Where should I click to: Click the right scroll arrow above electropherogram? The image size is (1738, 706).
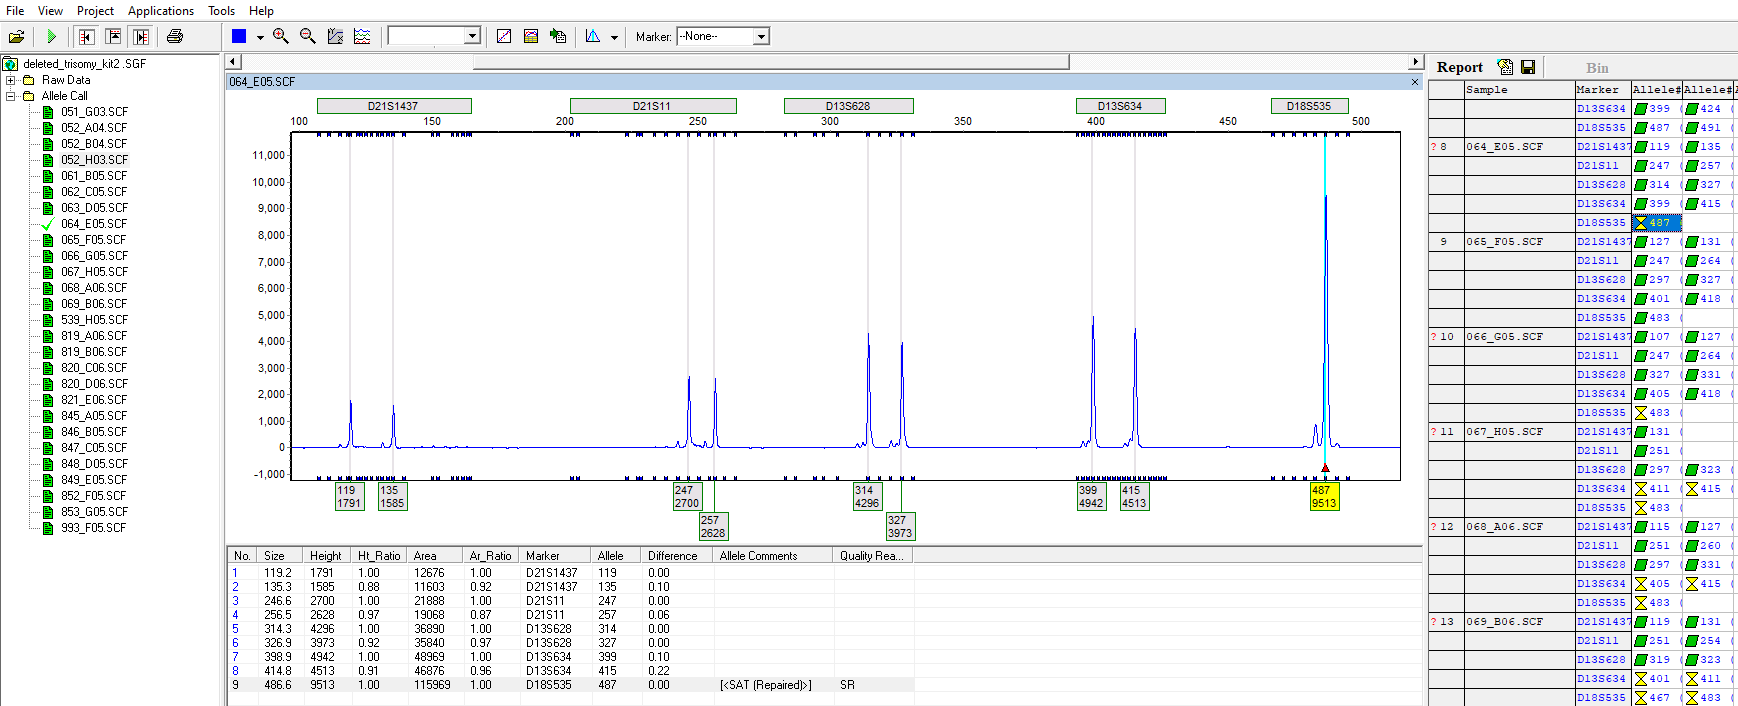click(x=1415, y=62)
